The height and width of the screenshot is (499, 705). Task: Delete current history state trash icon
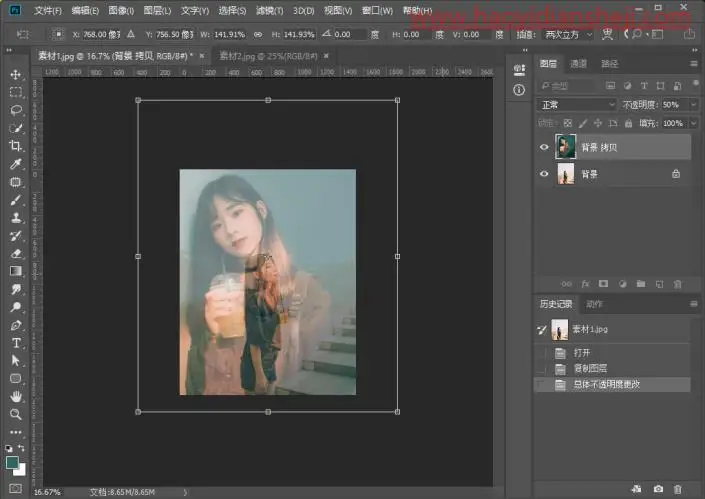678,489
